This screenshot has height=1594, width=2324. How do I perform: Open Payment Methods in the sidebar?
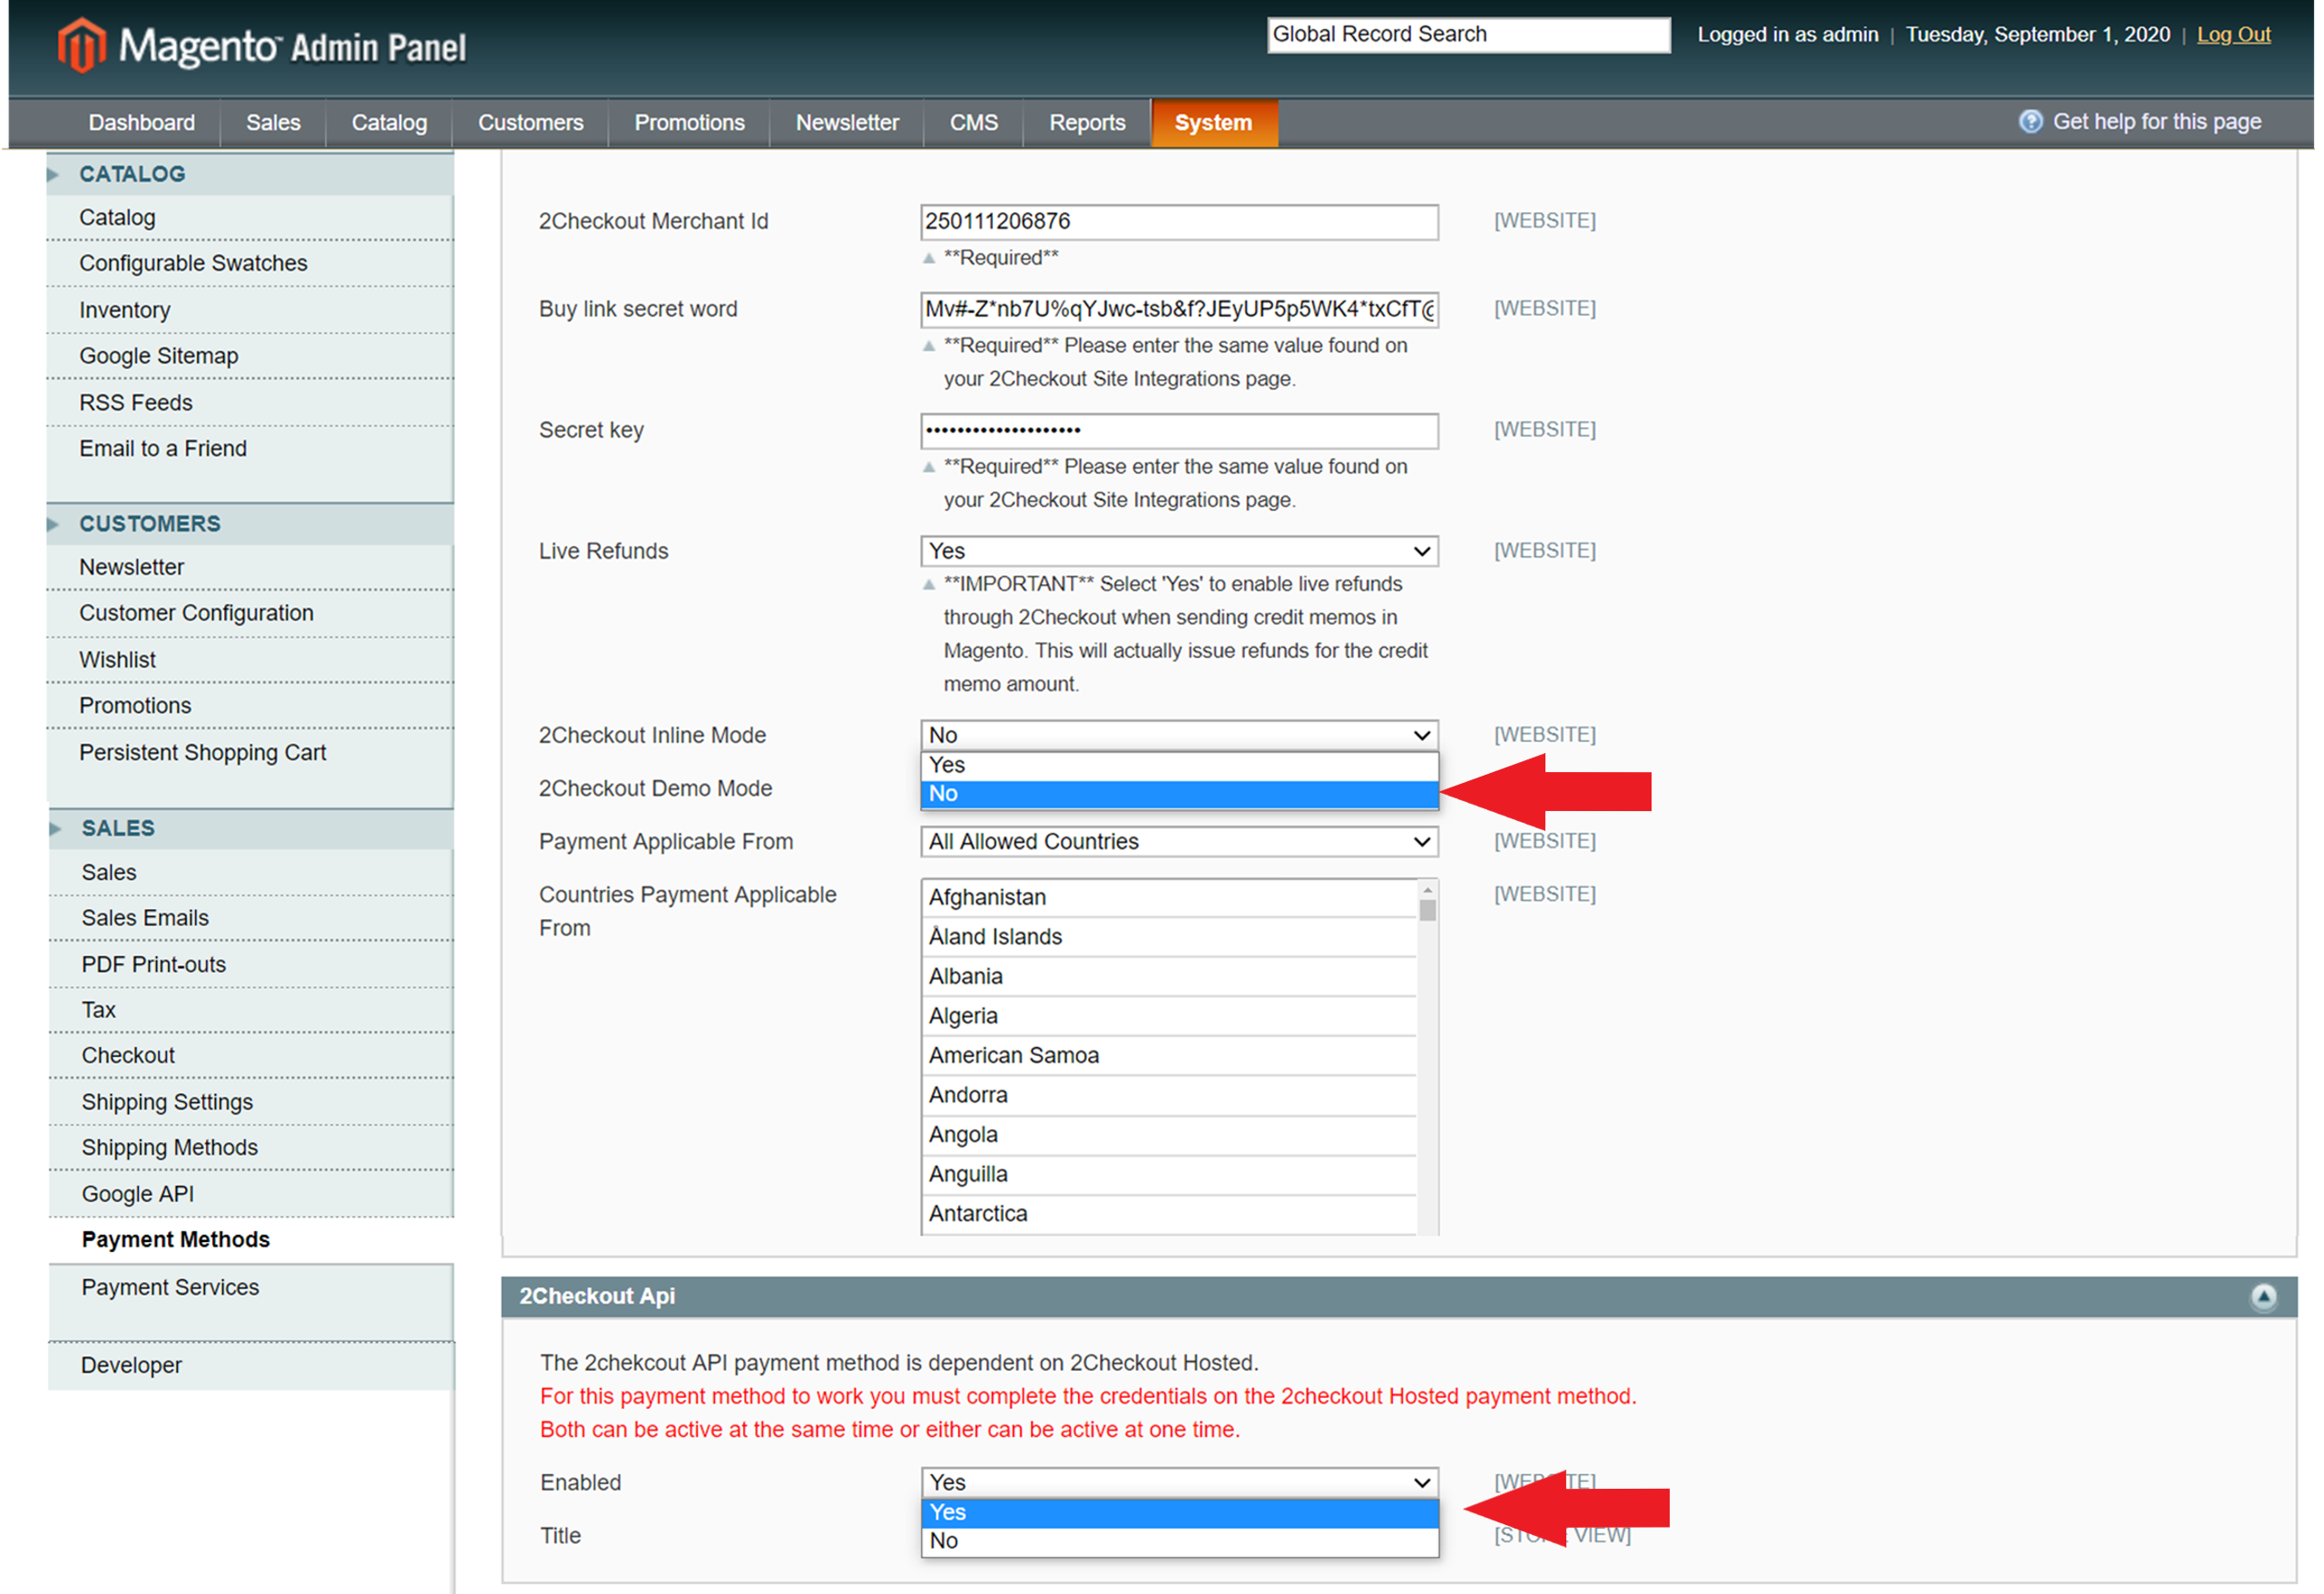click(x=251, y=1241)
